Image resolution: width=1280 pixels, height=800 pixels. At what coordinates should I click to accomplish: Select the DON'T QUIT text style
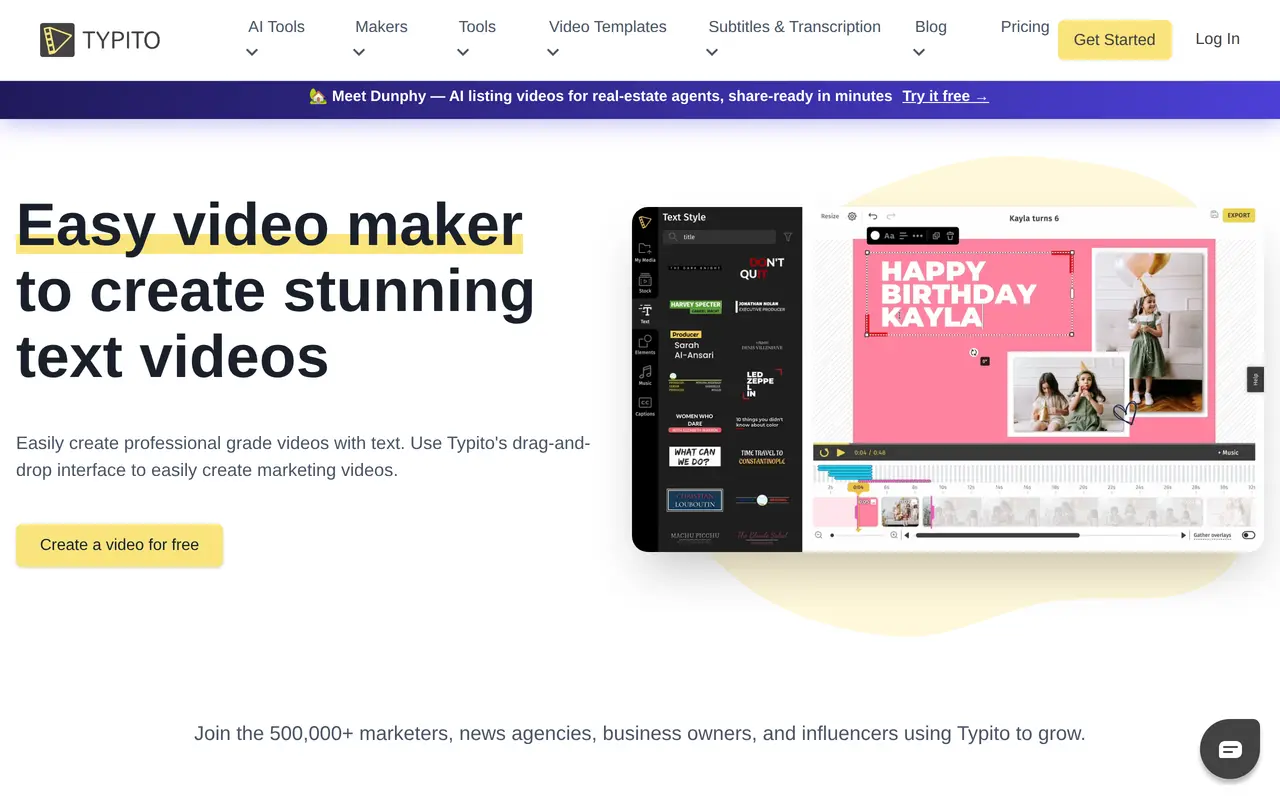tap(762, 267)
